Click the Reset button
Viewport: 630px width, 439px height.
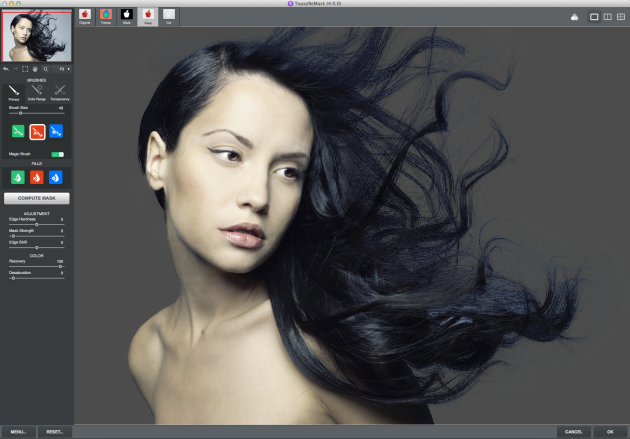55,432
